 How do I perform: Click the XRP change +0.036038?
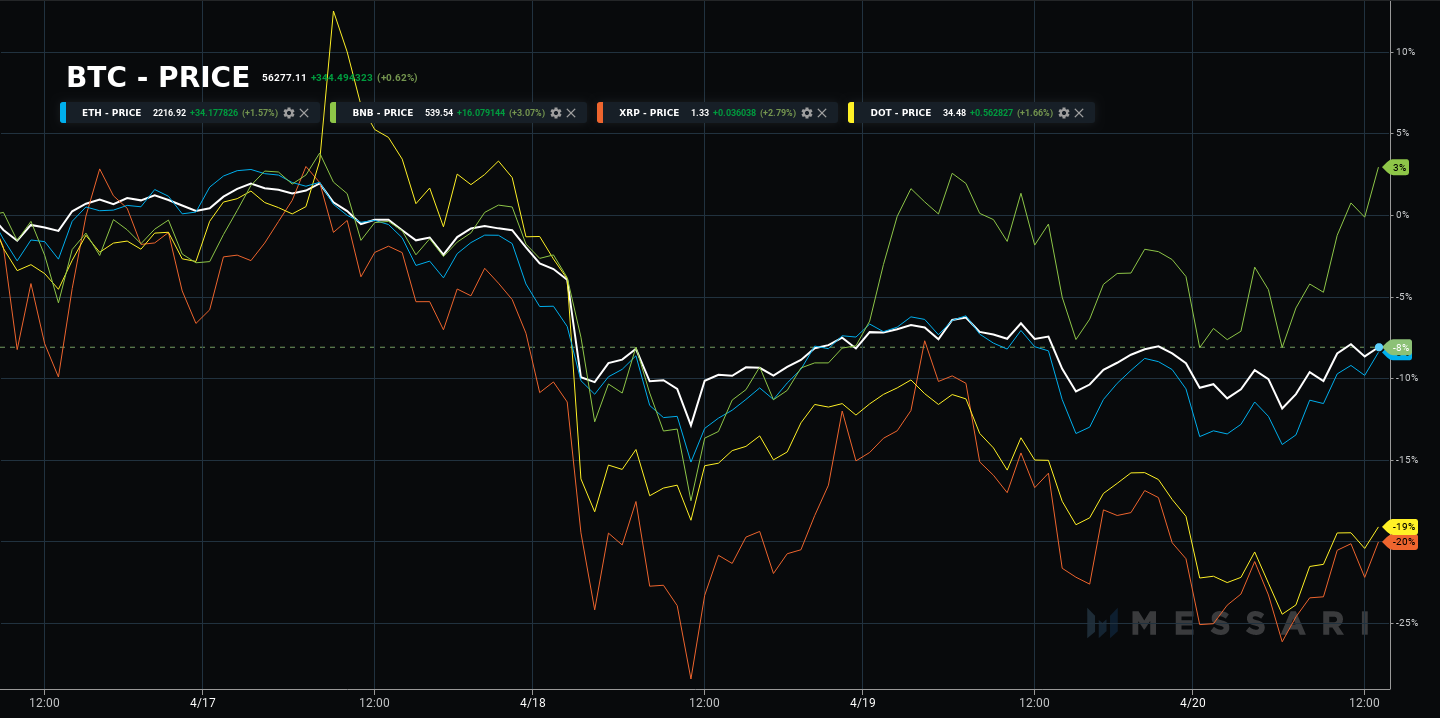tap(735, 113)
